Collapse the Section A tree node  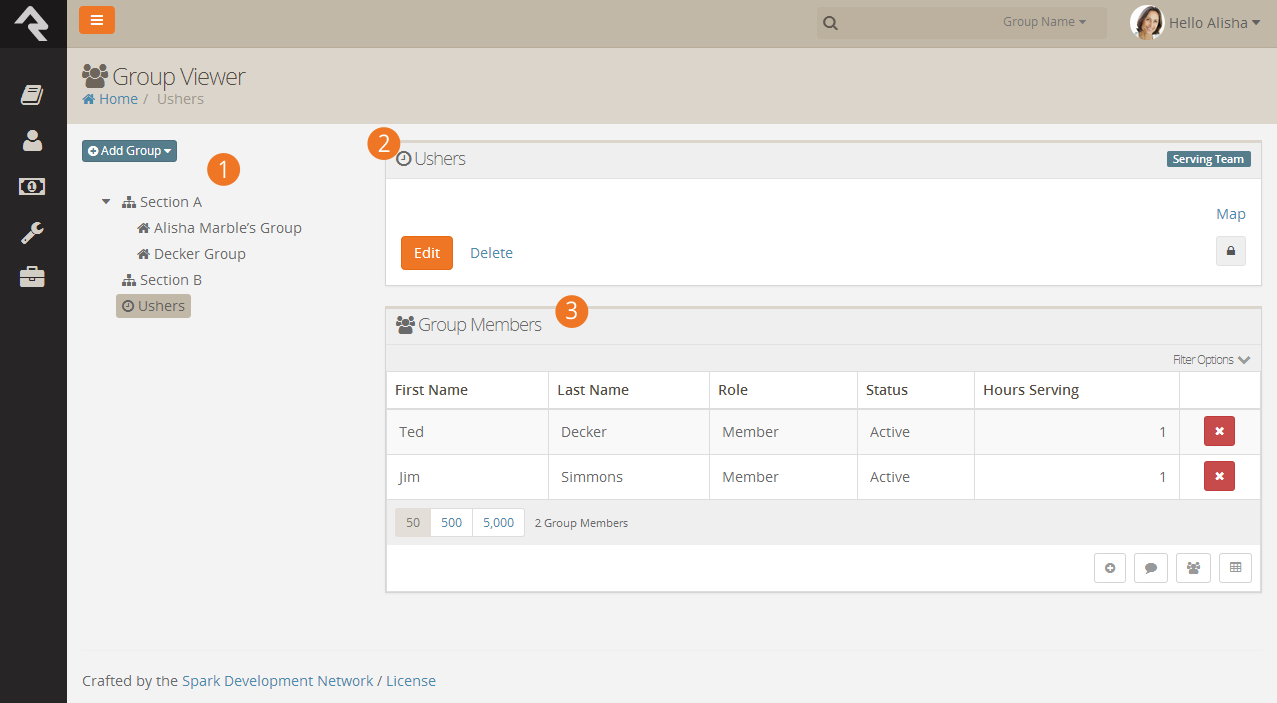tap(106, 202)
